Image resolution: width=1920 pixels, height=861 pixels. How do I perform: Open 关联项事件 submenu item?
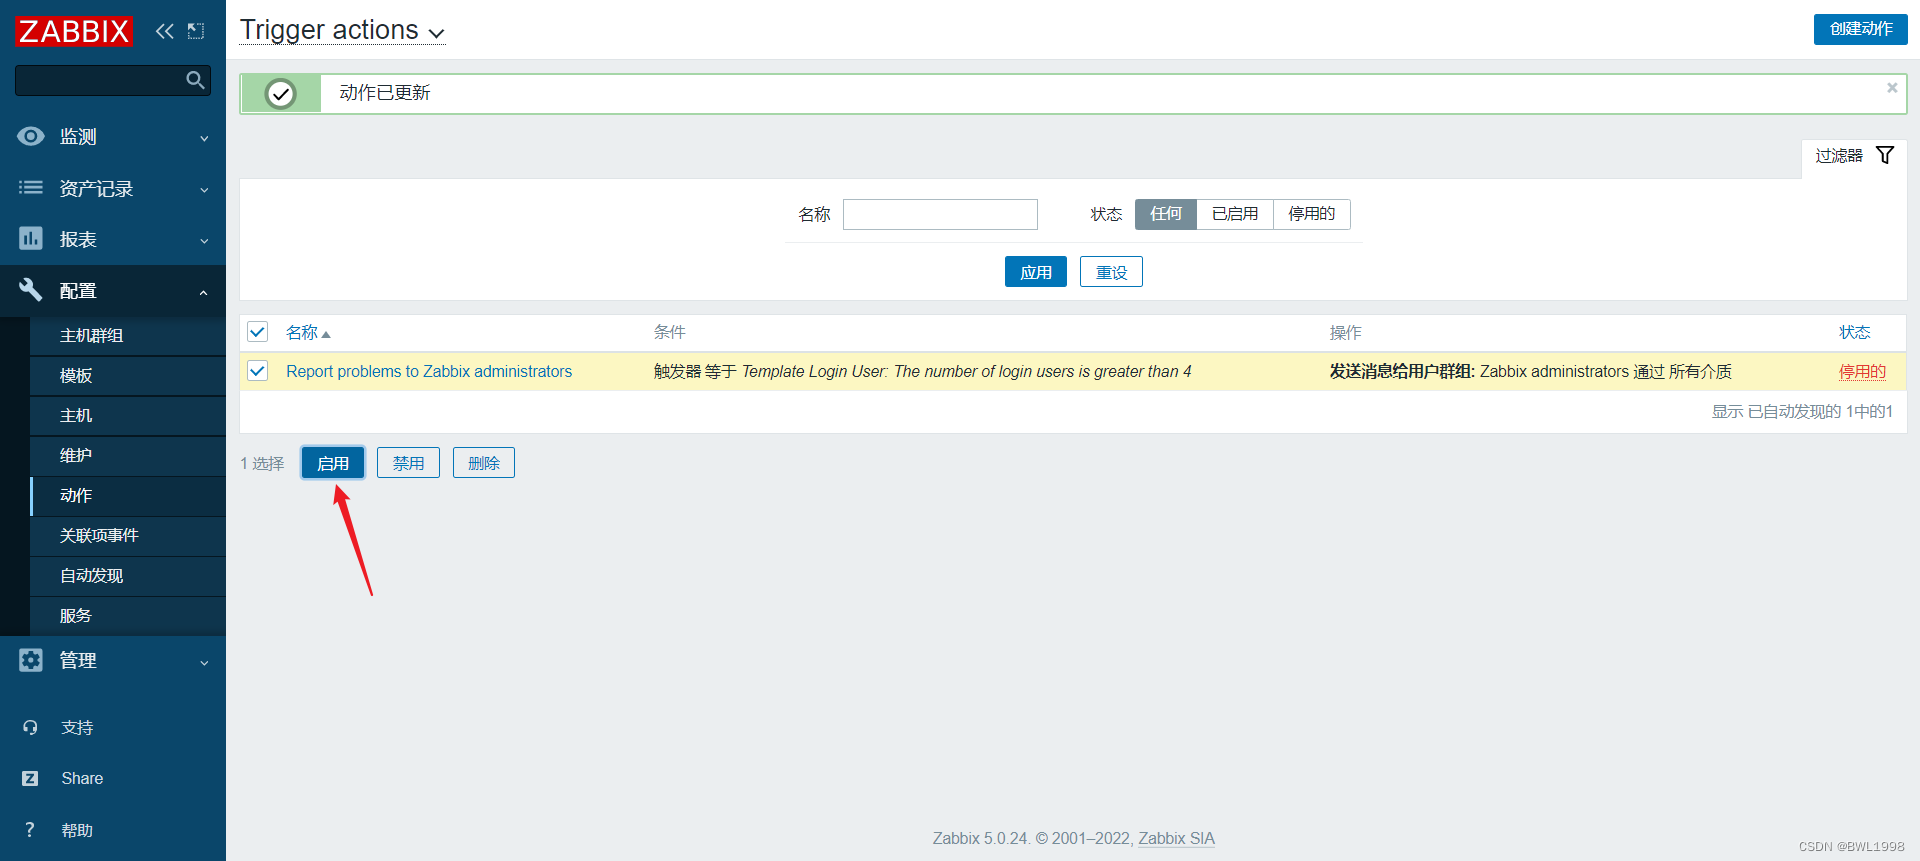pos(128,536)
